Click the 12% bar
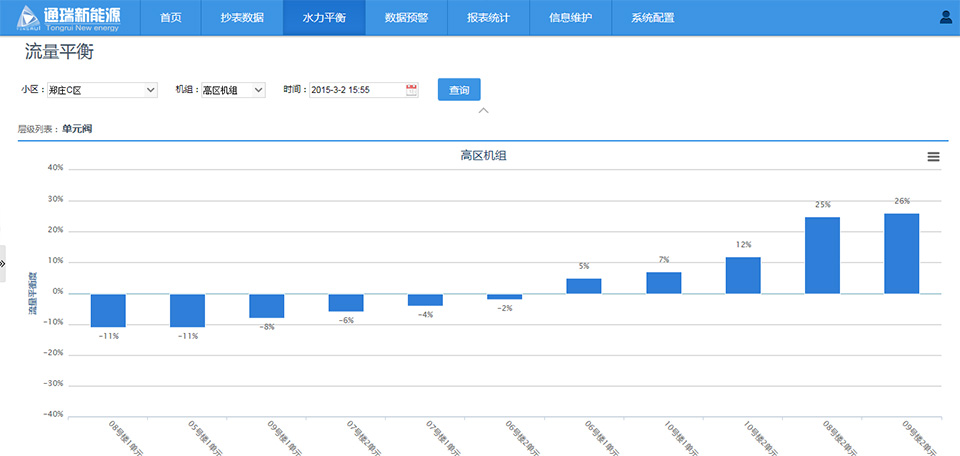Screen dimensions: 960x456 click(x=743, y=275)
